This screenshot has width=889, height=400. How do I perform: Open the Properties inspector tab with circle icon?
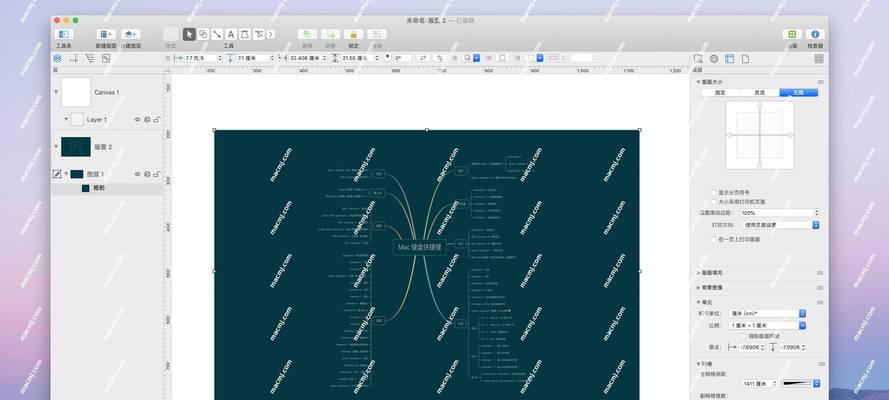point(714,58)
